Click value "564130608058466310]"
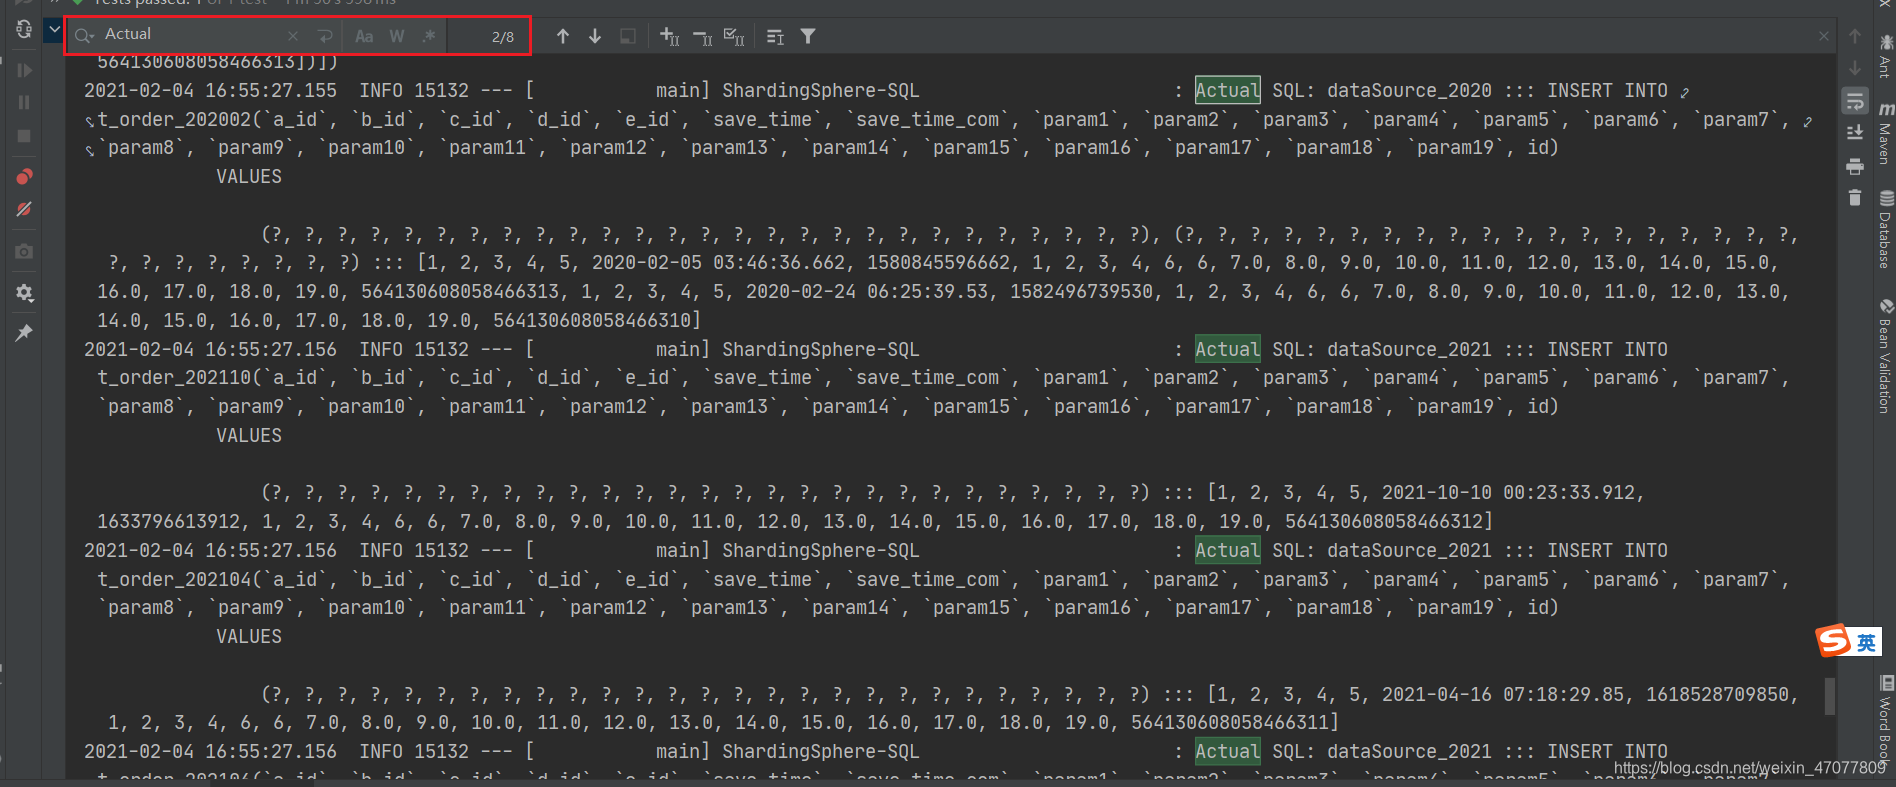The image size is (1896, 787). click(x=597, y=320)
